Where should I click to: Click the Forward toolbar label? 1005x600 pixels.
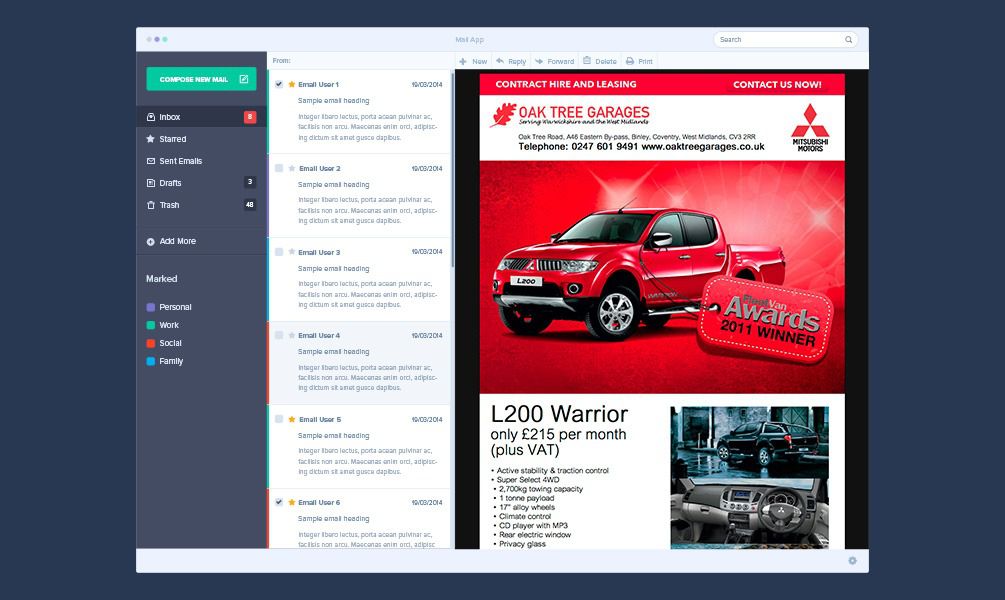(x=561, y=62)
